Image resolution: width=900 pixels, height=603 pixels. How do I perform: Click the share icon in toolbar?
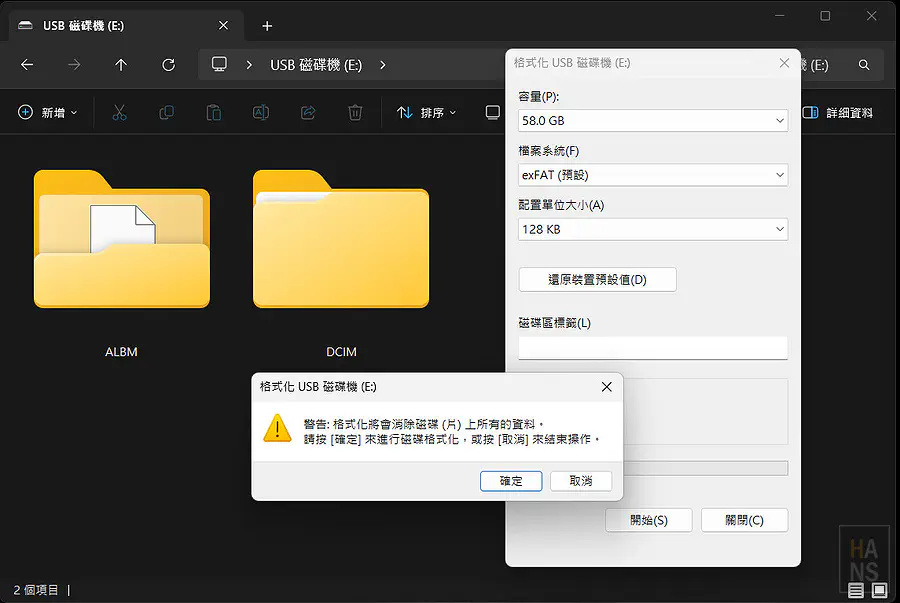pyautogui.click(x=308, y=113)
